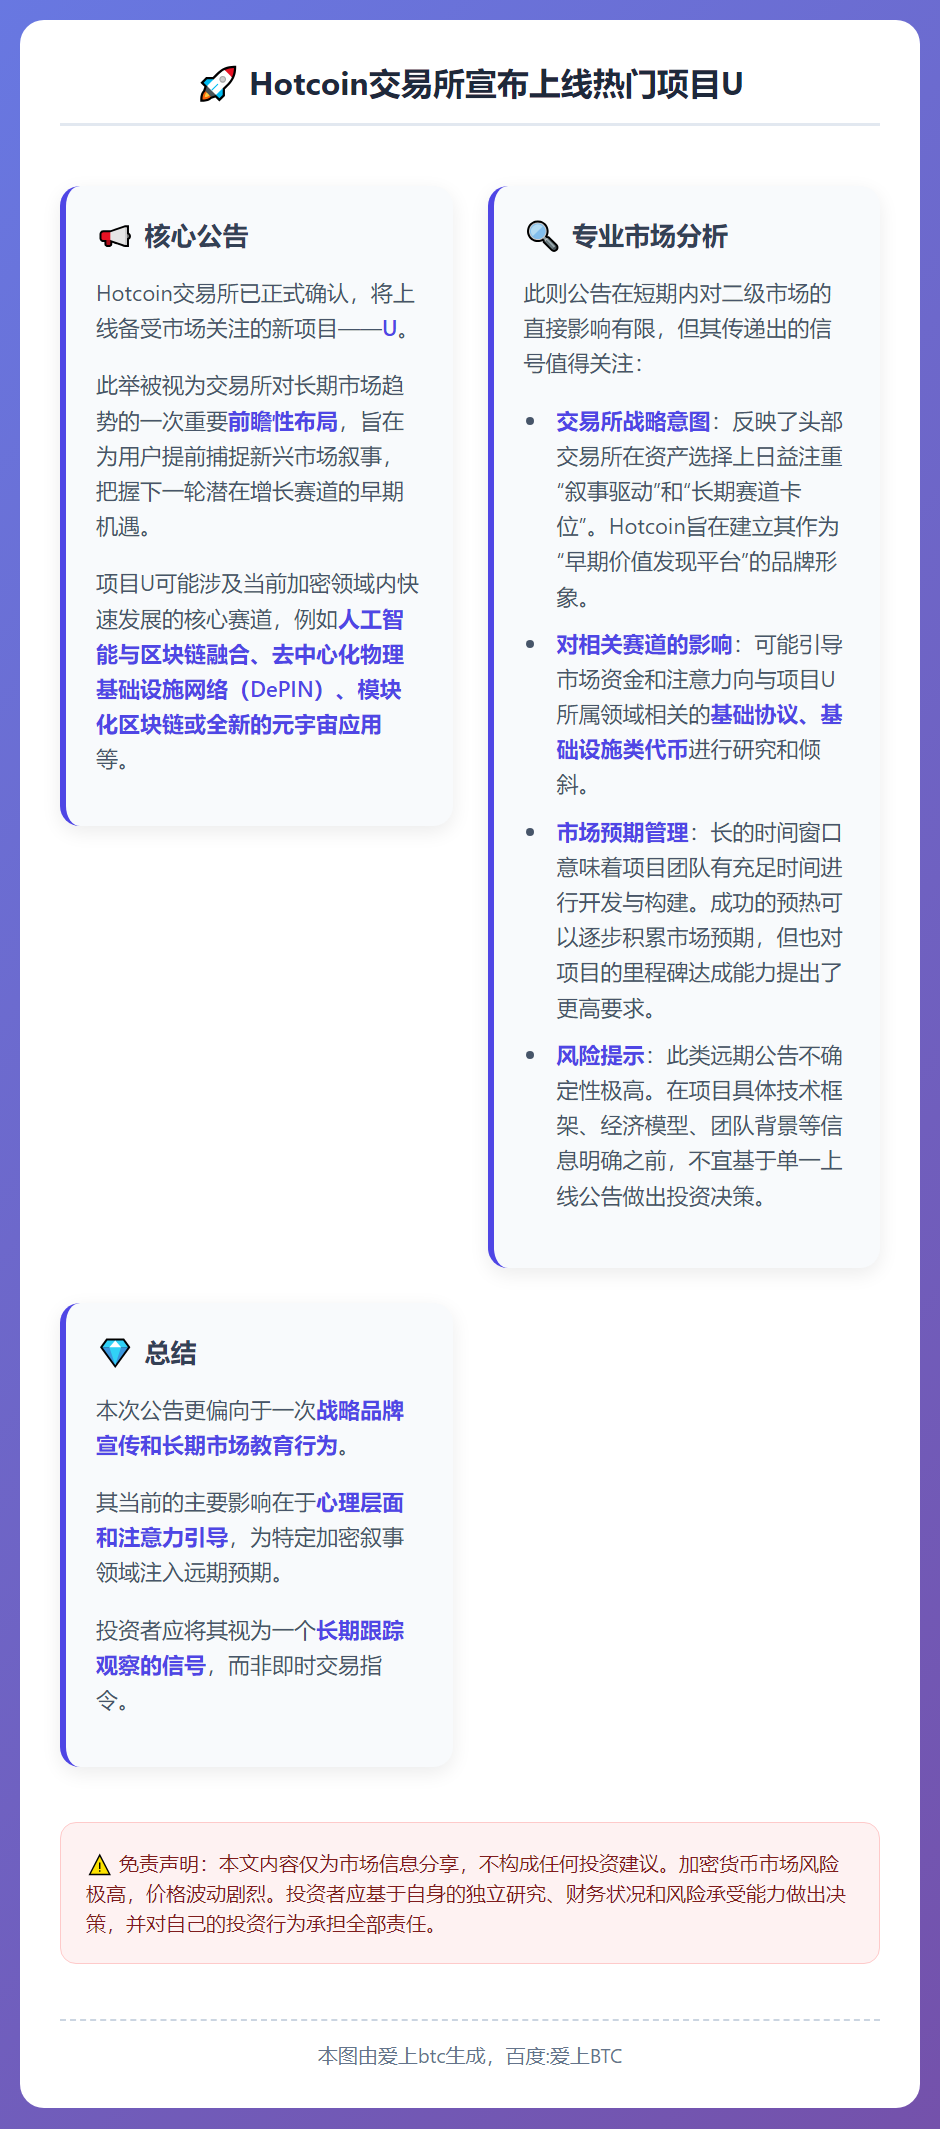Screen dimensions: 940x2129
Task: Click the bold 对相关赛道的影响 label
Action: click(644, 645)
